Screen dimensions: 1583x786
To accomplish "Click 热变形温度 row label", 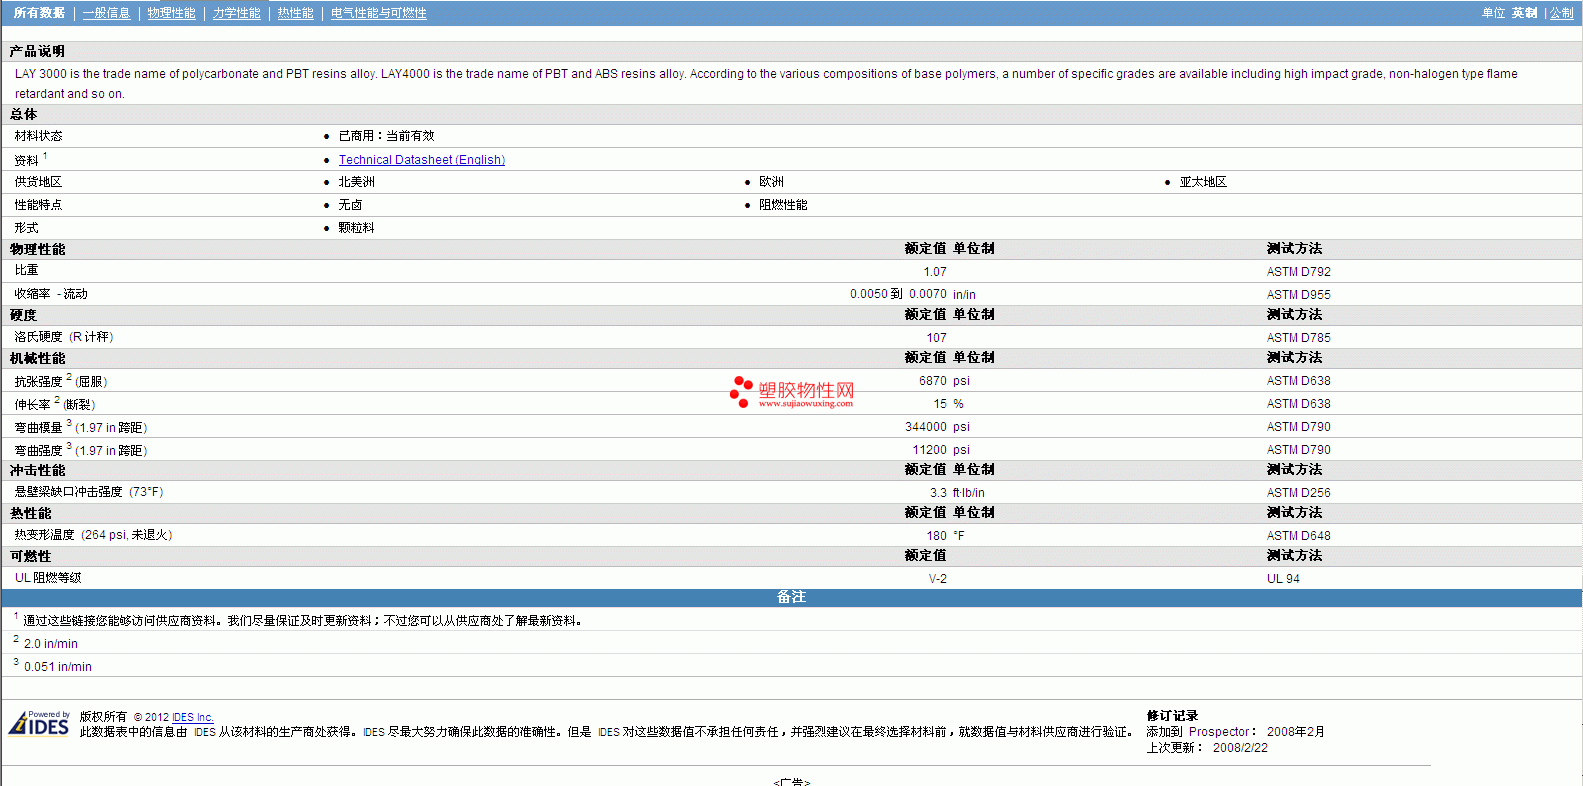I will click(x=93, y=535).
